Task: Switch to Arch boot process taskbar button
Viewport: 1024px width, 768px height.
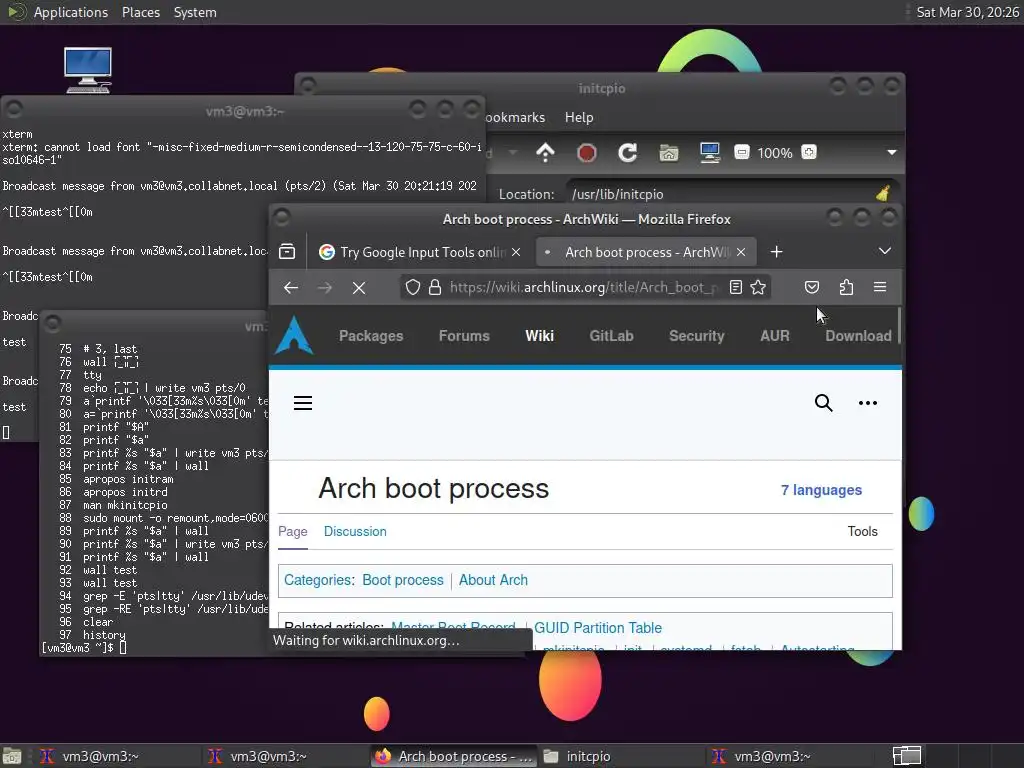Action: pyautogui.click(x=453, y=756)
